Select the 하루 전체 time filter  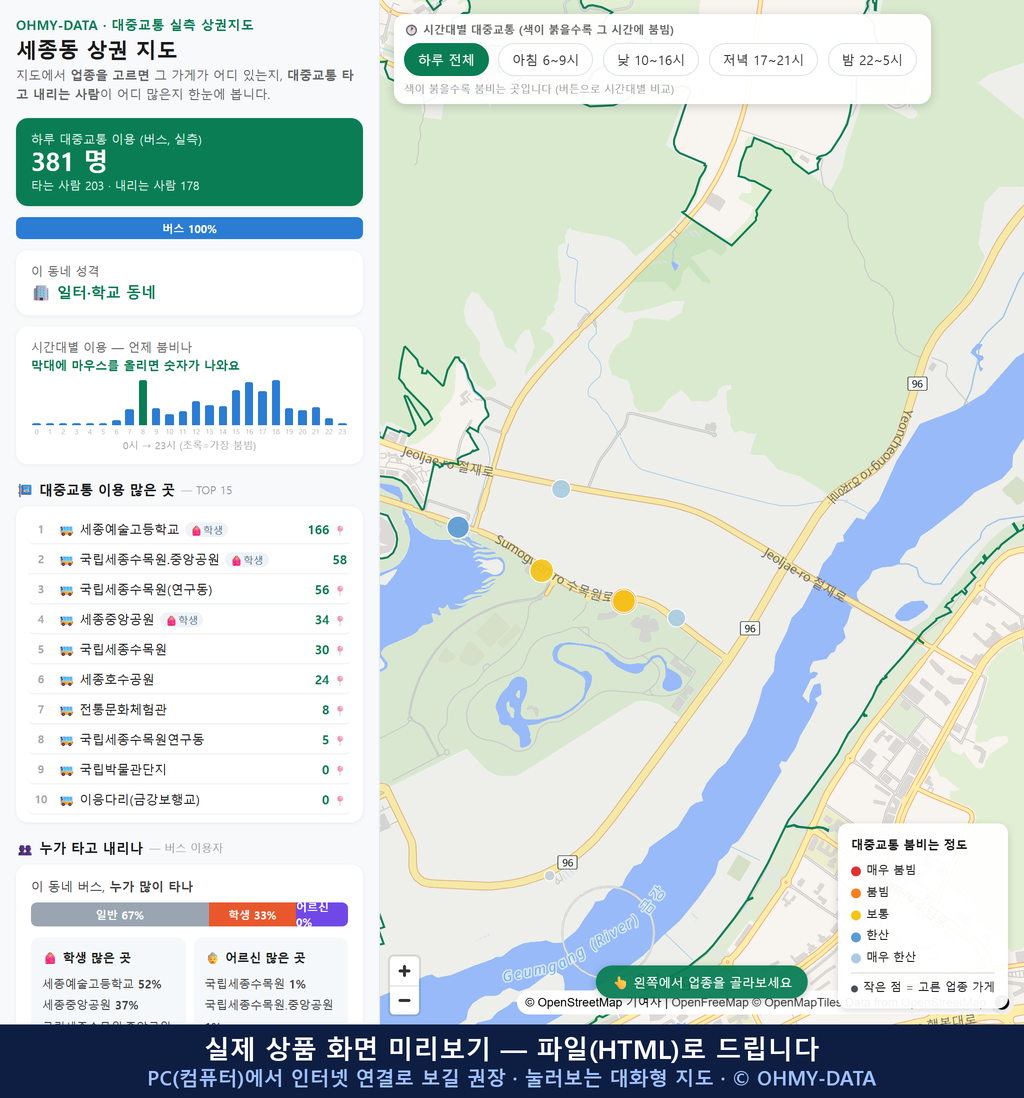(x=446, y=60)
